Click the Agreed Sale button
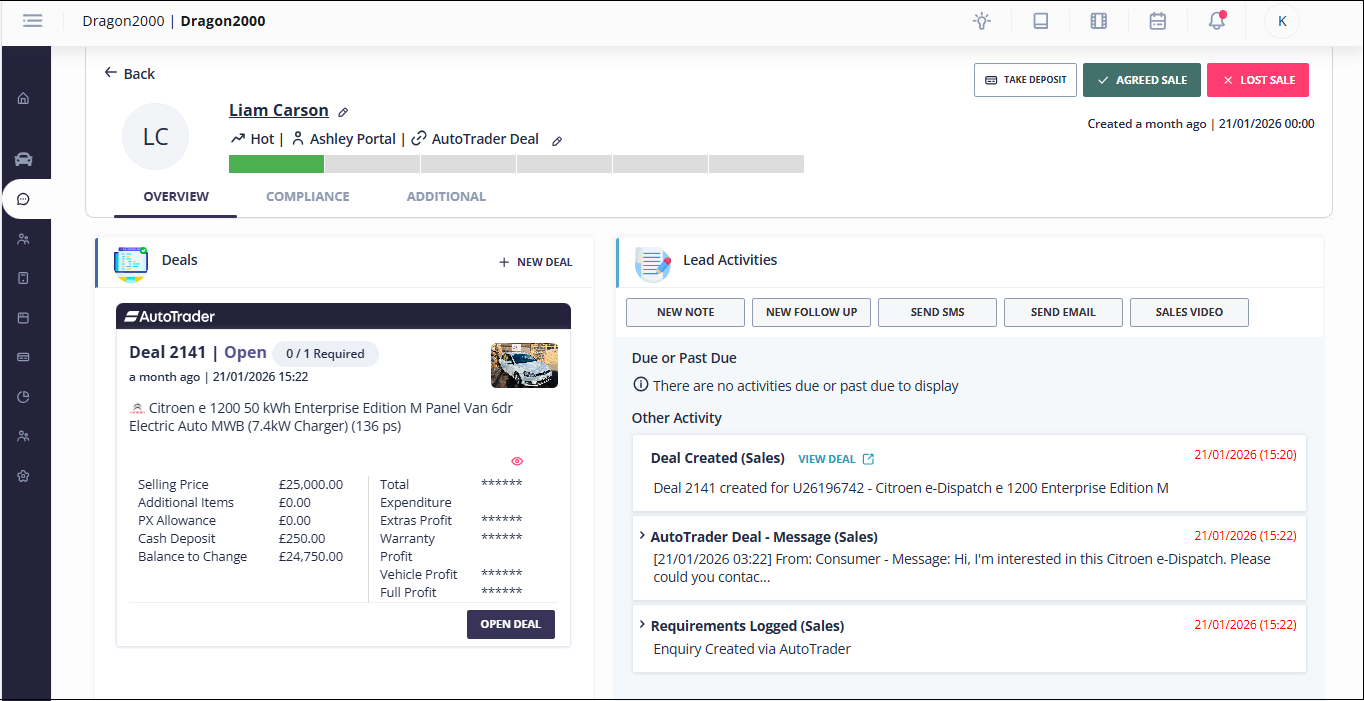The width and height of the screenshot is (1364, 701). coord(1141,80)
